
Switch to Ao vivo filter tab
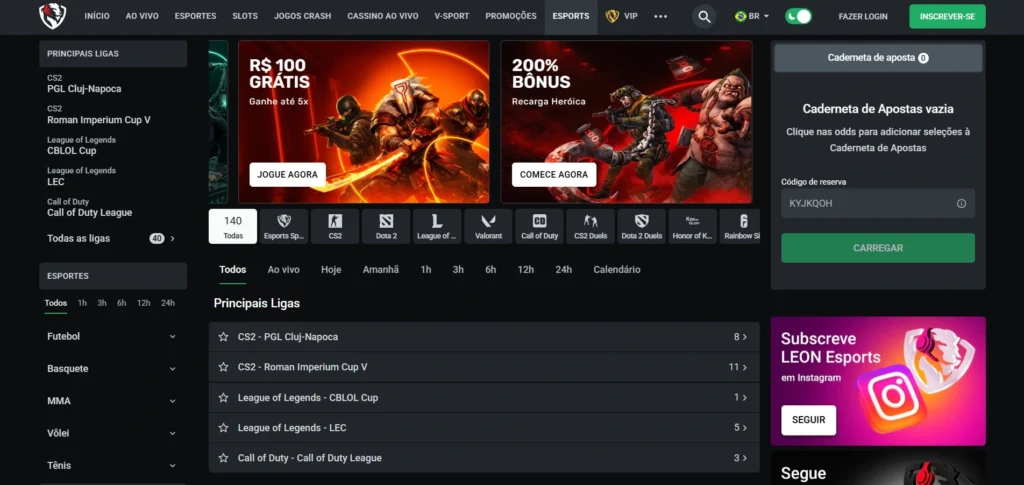283,270
